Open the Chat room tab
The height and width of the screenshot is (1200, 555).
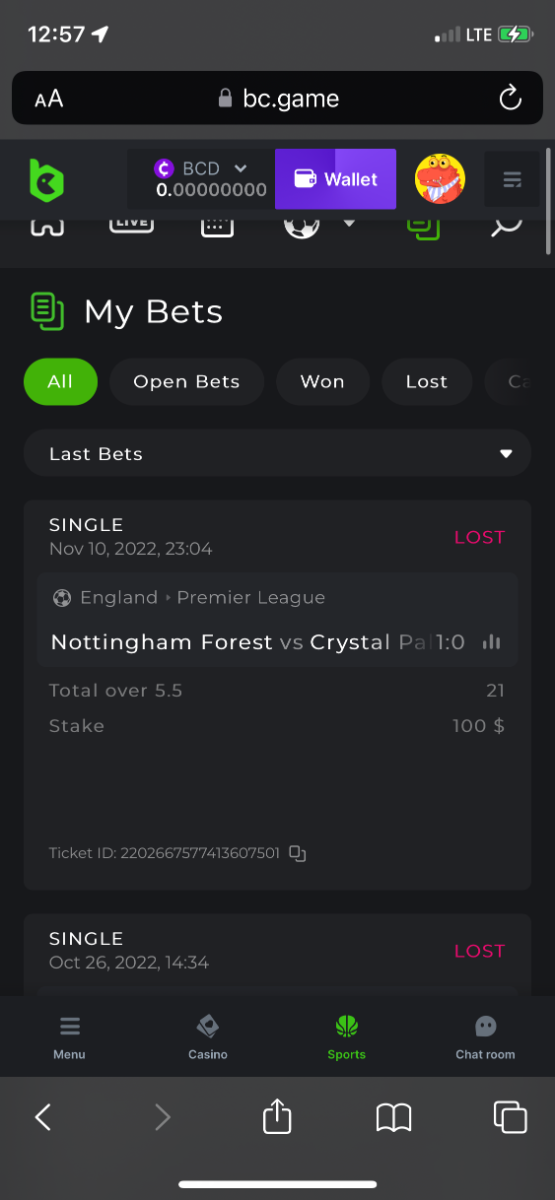tap(485, 1037)
